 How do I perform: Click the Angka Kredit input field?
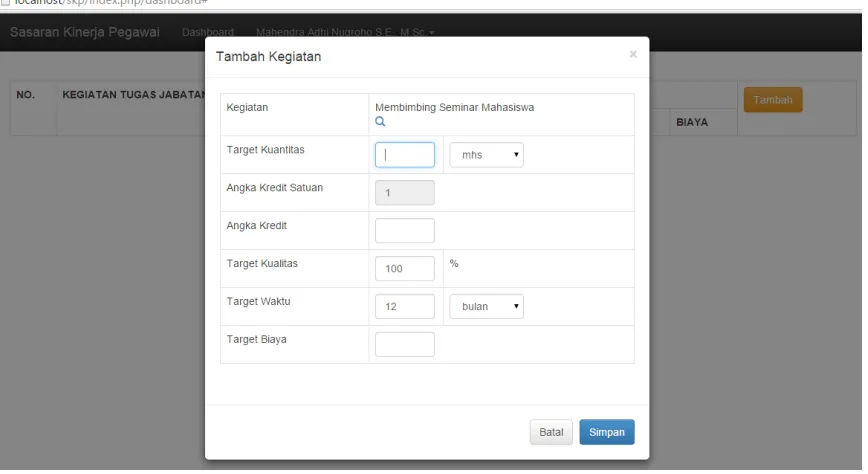click(405, 230)
